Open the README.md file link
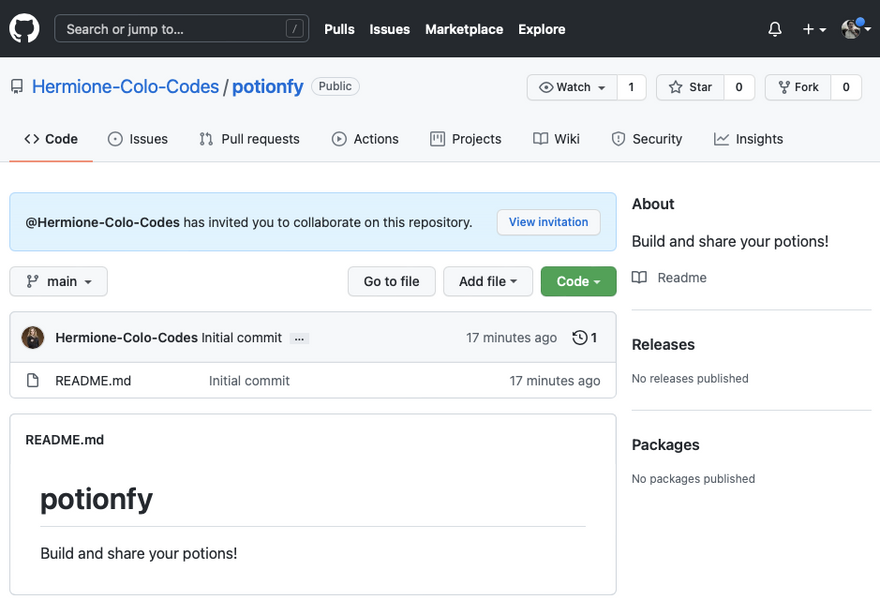Image resolution: width=880 pixels, height=603 pixels. 93,381
